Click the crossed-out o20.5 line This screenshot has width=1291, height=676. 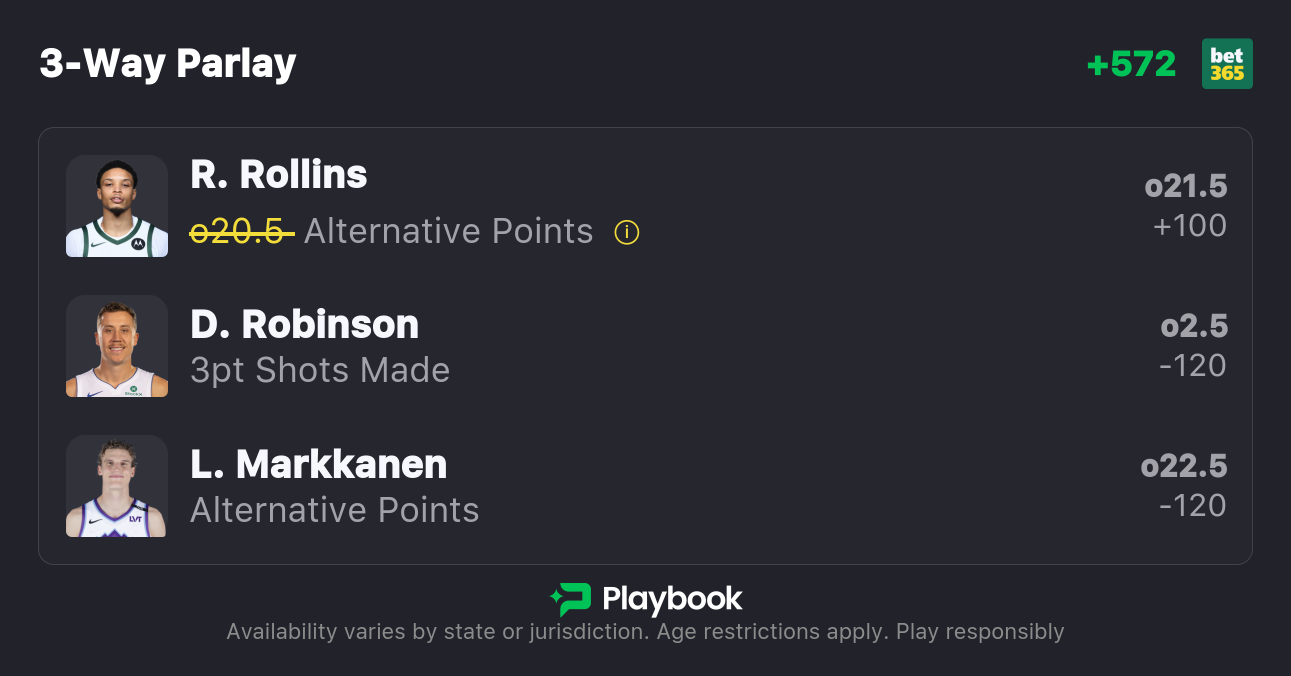point(242,232)
